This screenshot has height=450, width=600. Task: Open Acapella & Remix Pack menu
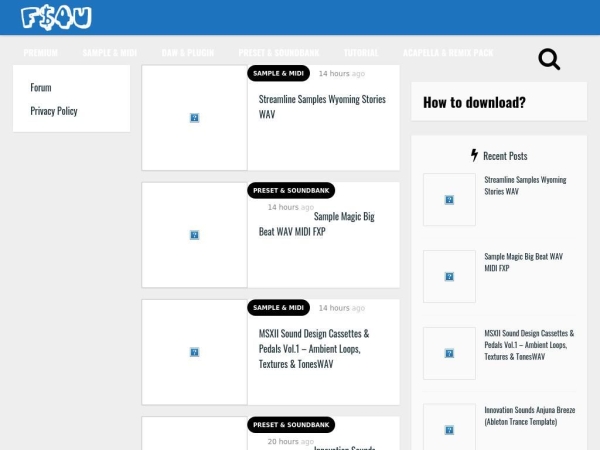(x=448, y=52)
